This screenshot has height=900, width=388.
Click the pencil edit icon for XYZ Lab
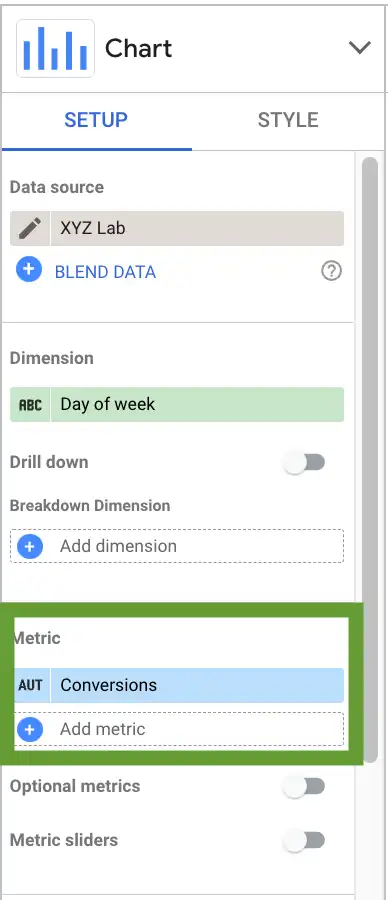click(x=30, y=228)
